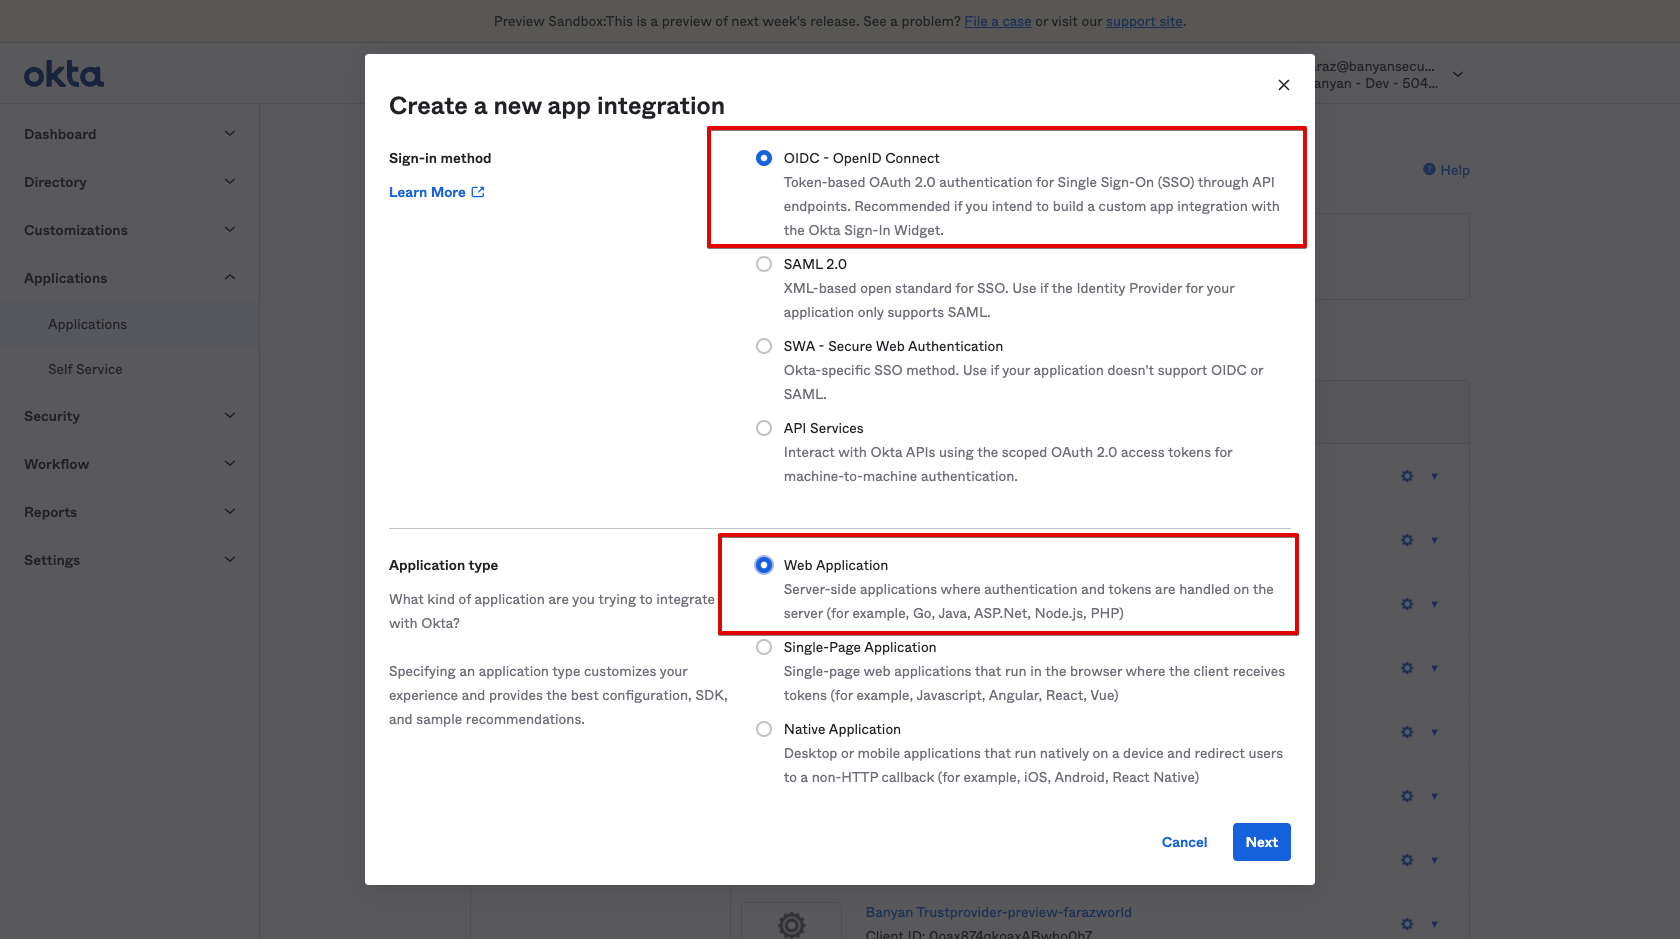1680x939 pixels.
Task: Select the OIDC - OpenID Connect radio button
Action: point(764,158)
